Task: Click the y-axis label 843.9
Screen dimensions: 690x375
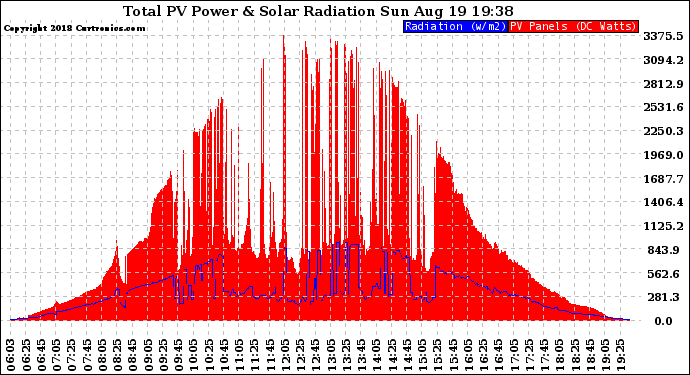Action: click(665, 250)
